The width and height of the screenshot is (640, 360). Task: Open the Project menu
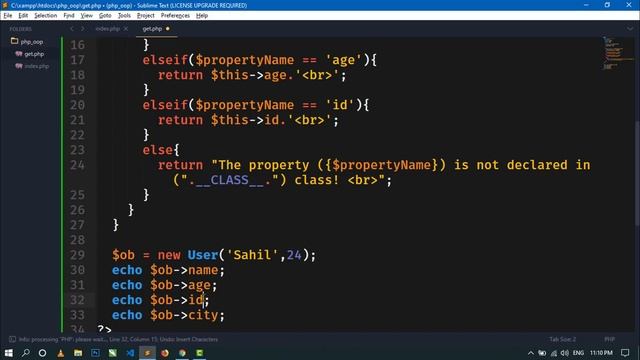point(146,16)
